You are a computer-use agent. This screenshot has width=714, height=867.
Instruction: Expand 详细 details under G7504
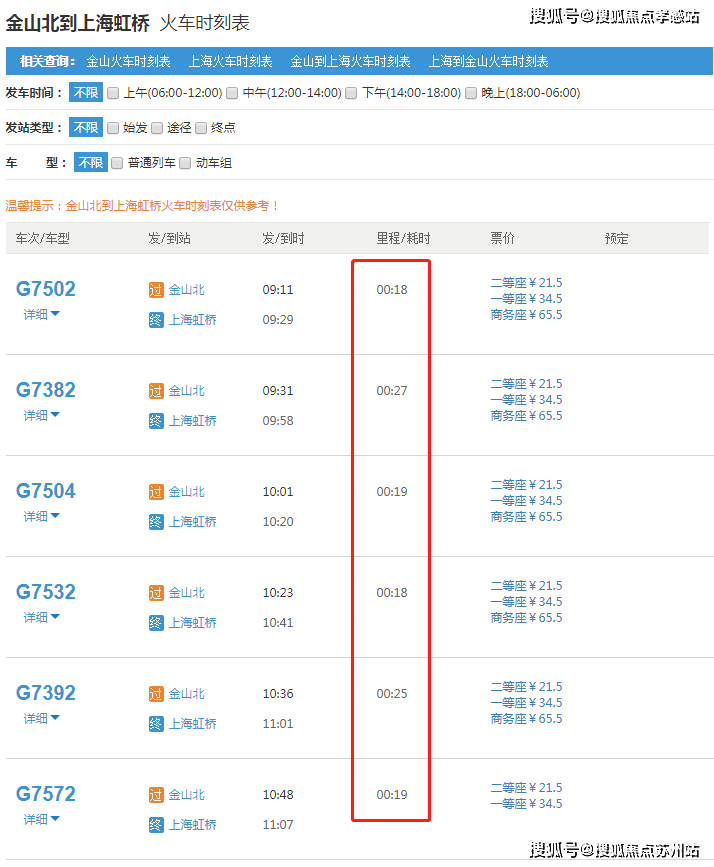tap(42, 516)
